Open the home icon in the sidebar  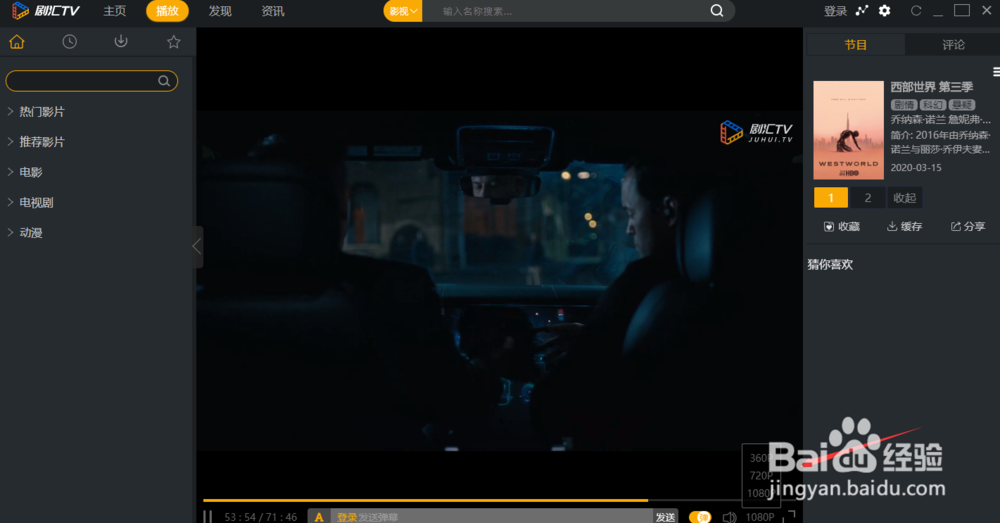coord(17,42)
